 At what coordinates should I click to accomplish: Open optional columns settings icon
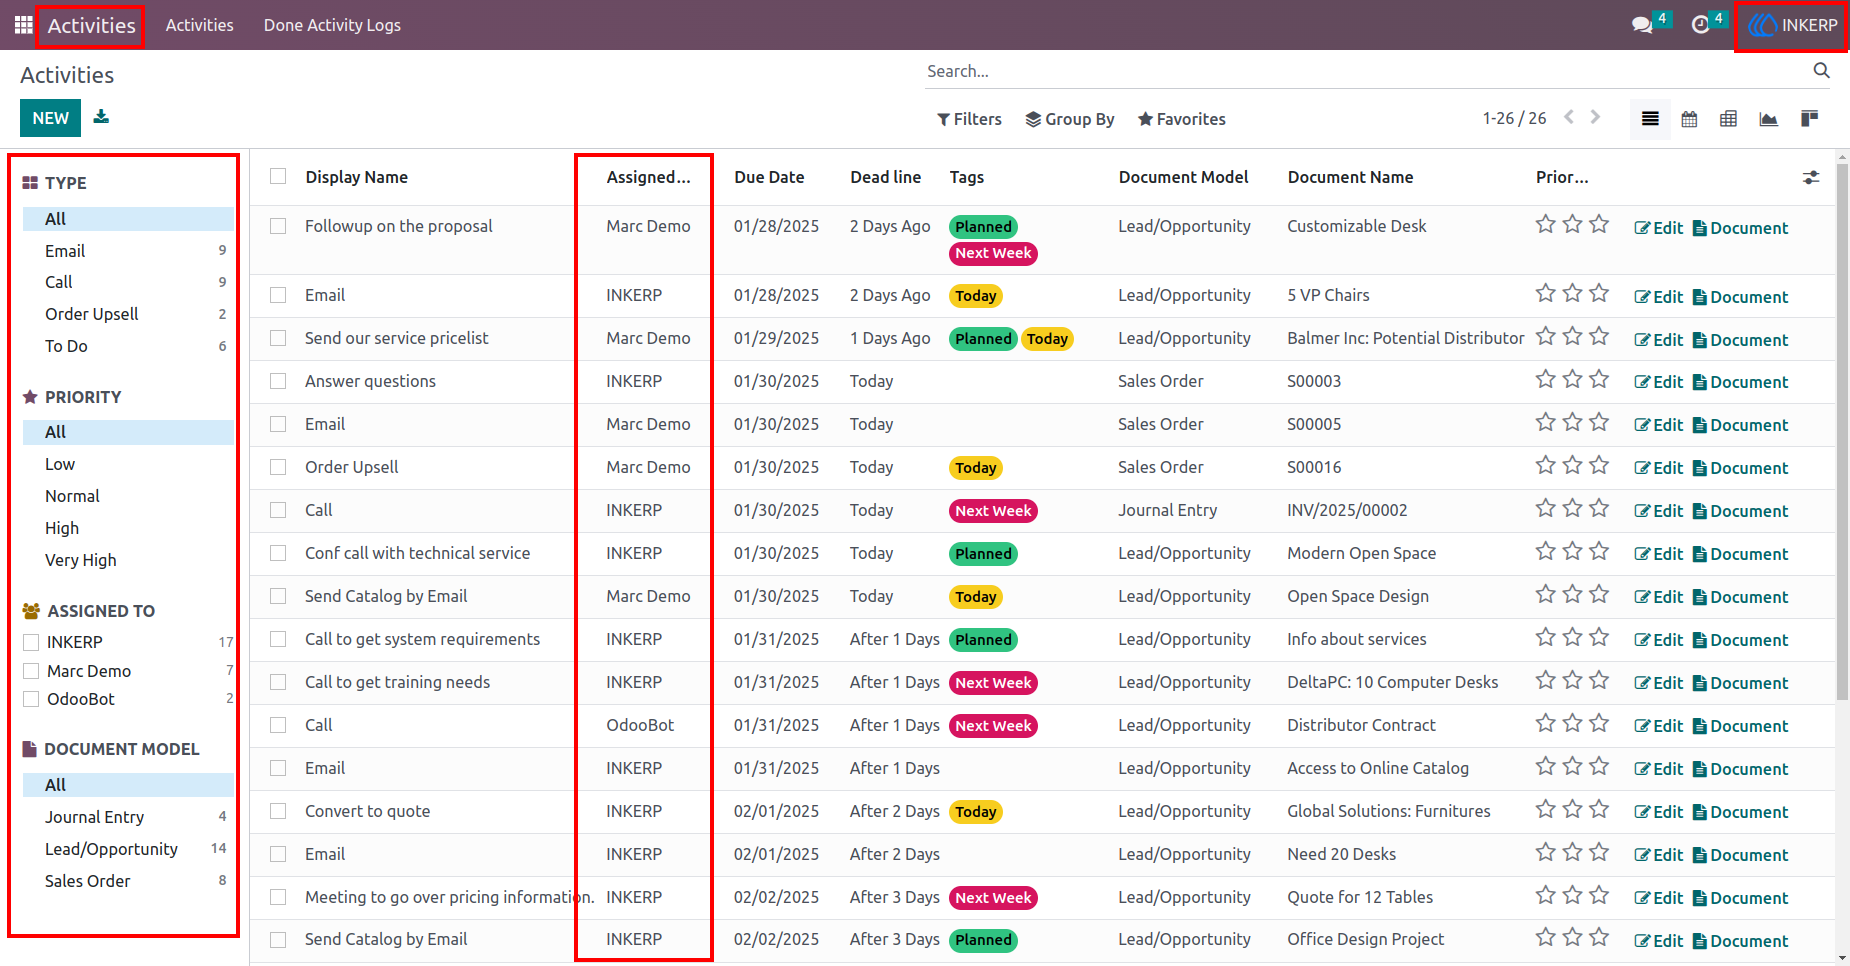point(1811,178)
